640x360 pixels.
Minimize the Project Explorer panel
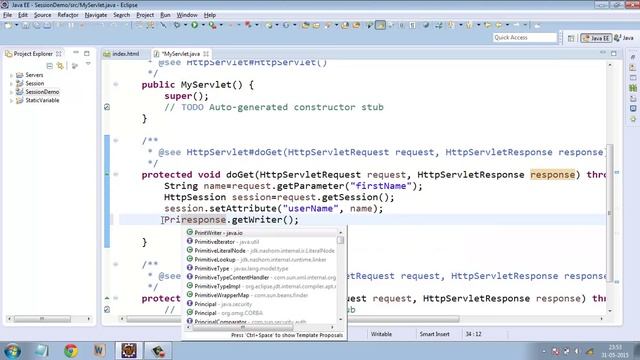[76, 53]
